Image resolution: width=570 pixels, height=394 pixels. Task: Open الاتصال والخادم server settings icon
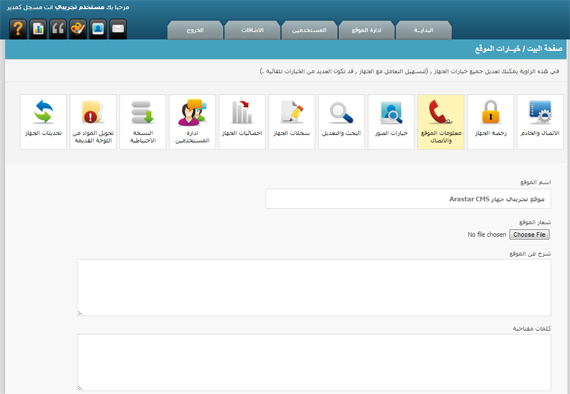coord(540,122)
